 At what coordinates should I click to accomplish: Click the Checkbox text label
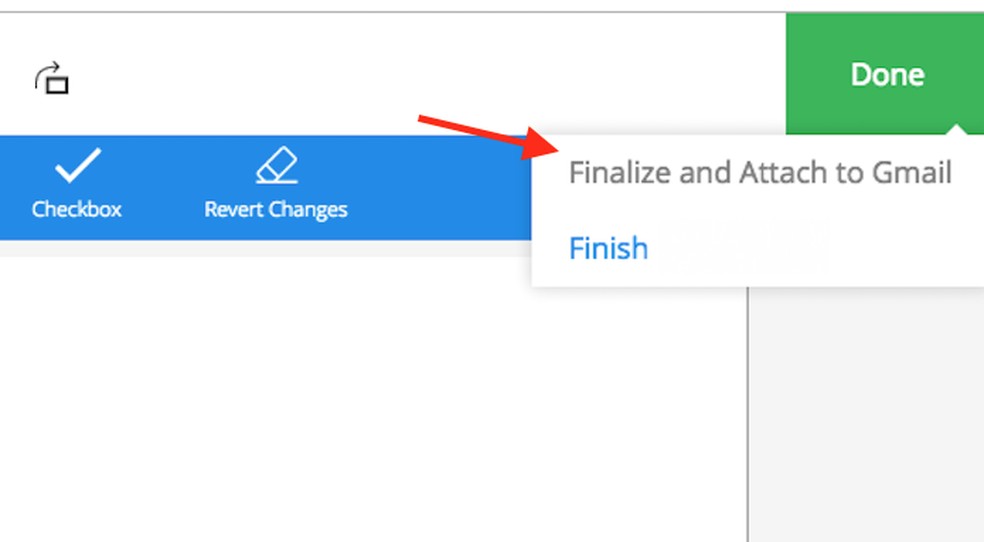pyautogui.click(x=77, y=210)
